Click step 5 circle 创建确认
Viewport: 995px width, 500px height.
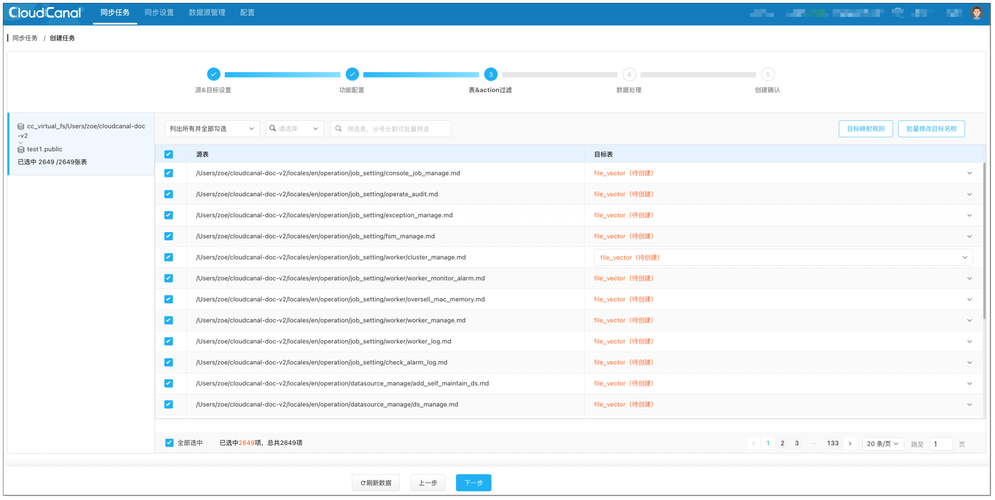[767, 74]
